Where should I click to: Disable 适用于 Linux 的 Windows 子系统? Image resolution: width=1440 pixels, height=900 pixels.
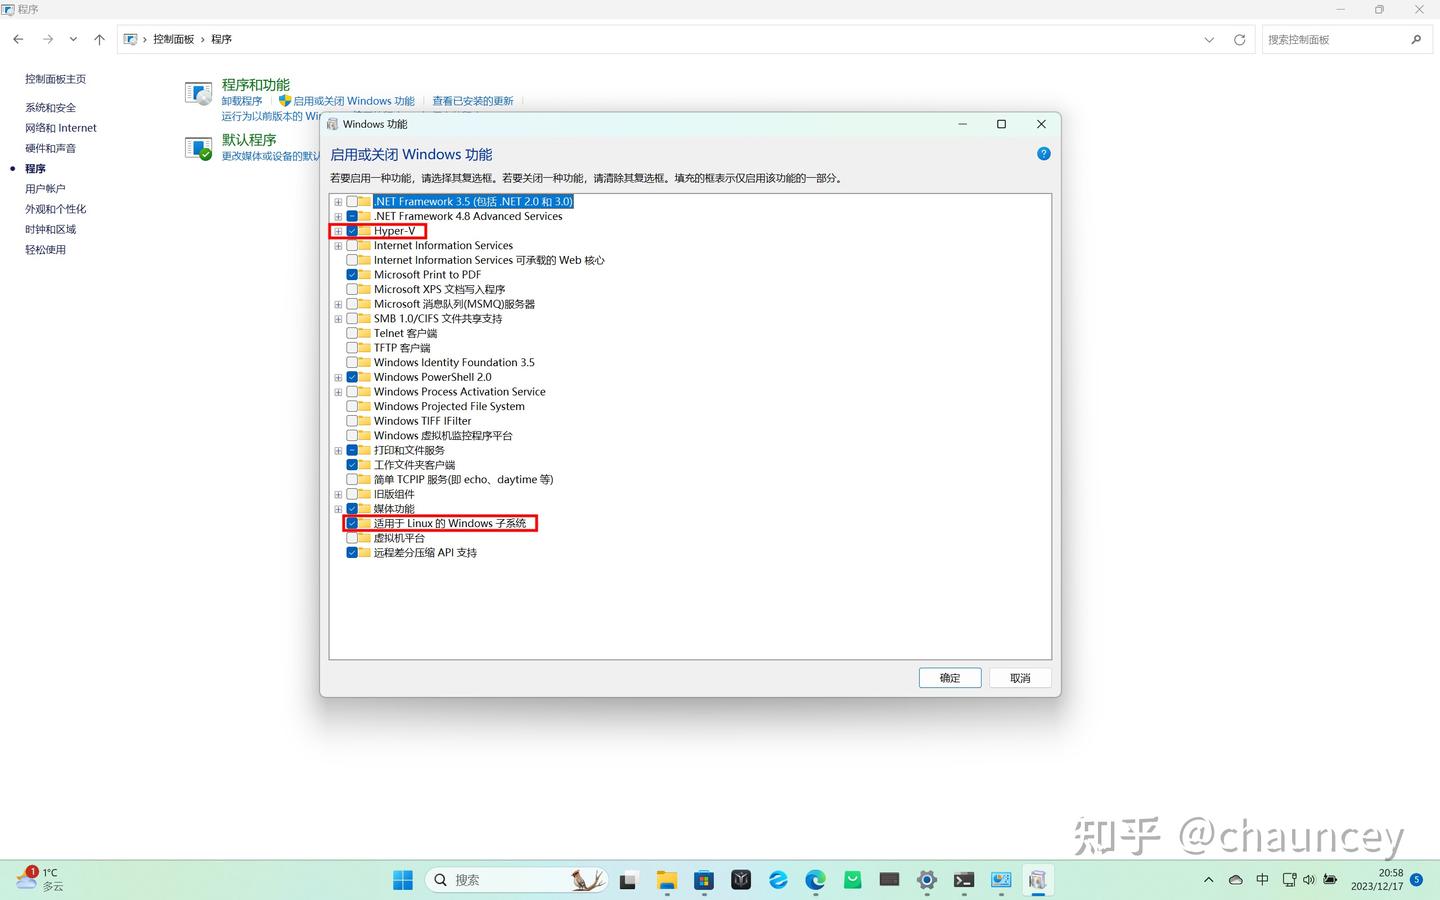tap(352, 523)
